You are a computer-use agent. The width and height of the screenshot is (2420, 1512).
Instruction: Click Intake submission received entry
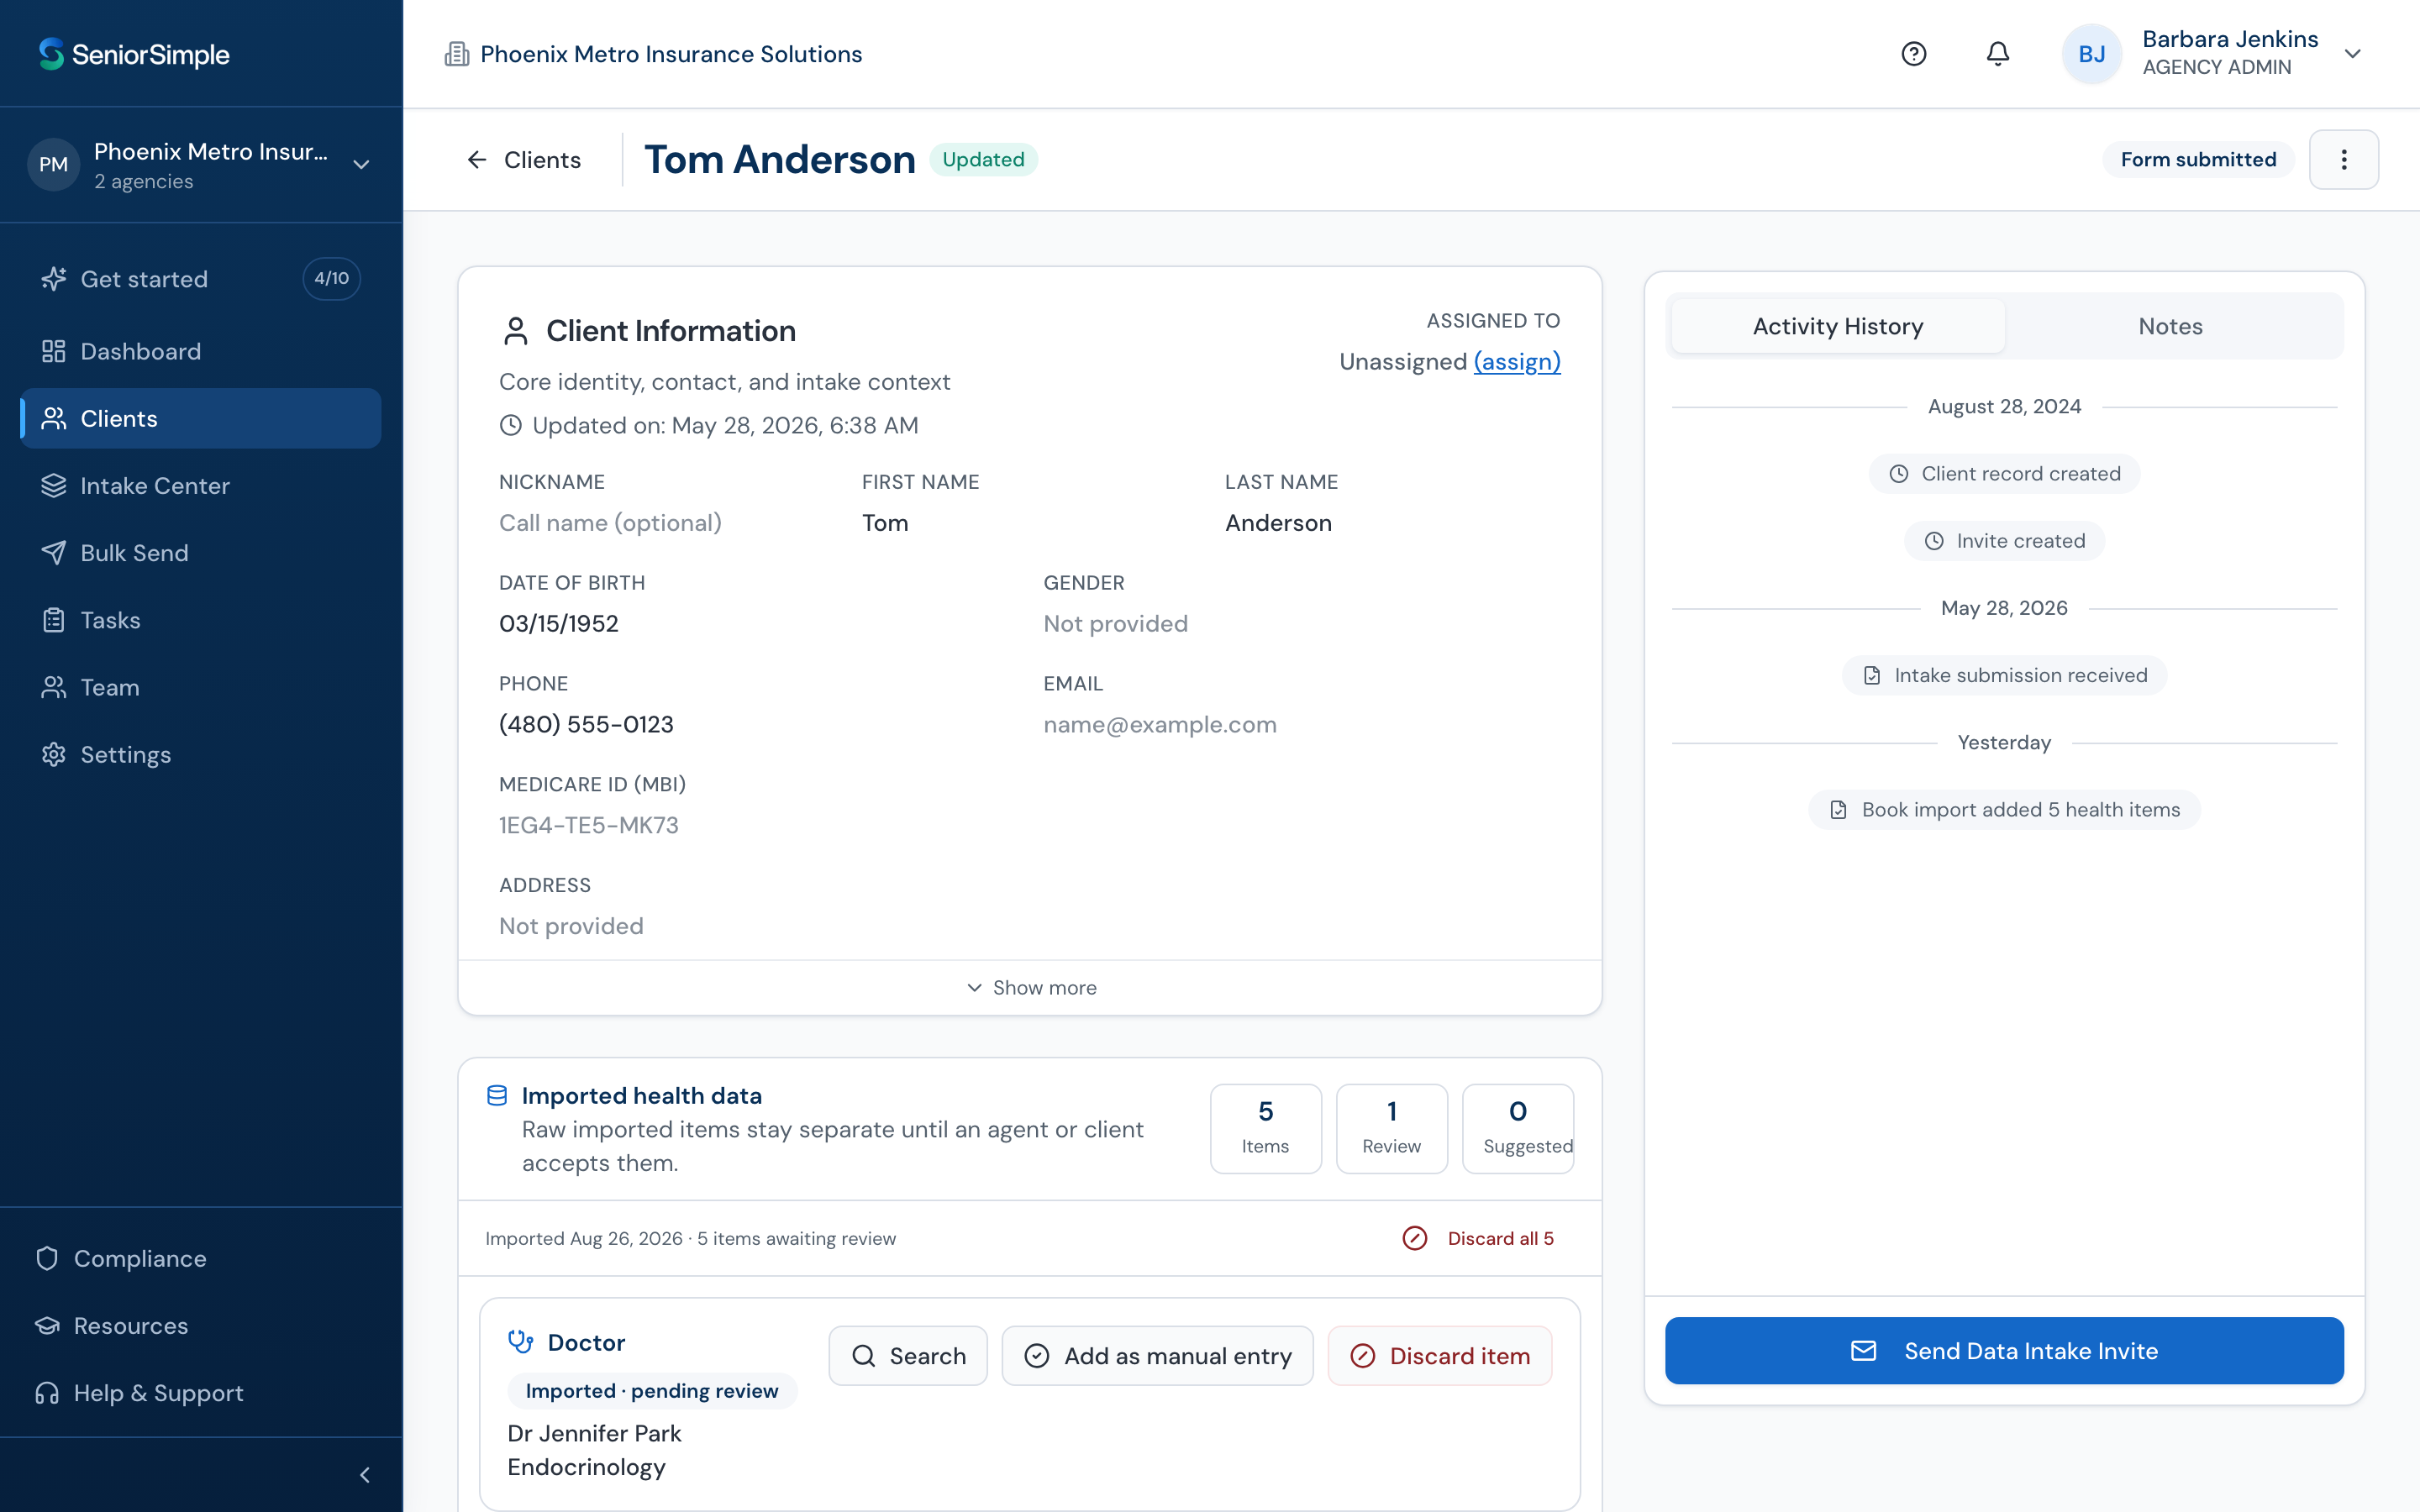2004,676
